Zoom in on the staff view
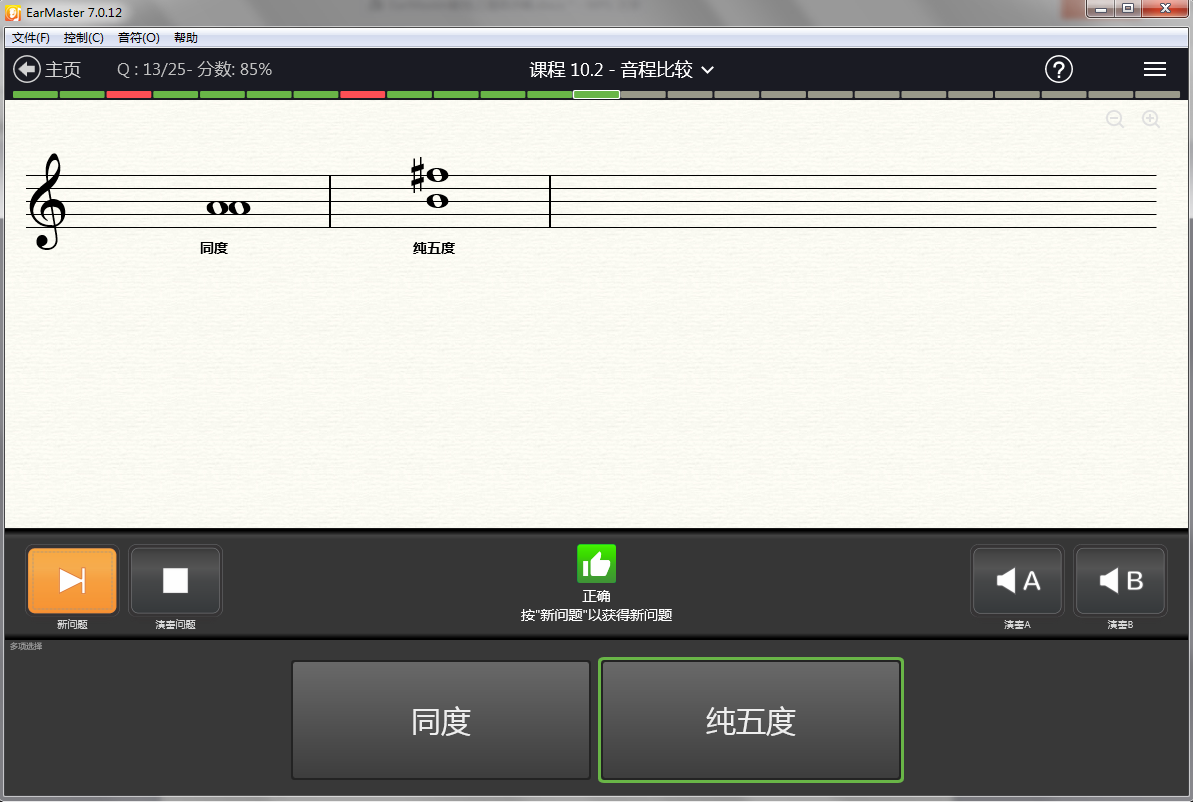1193x802 pixels. [1150, 119]
